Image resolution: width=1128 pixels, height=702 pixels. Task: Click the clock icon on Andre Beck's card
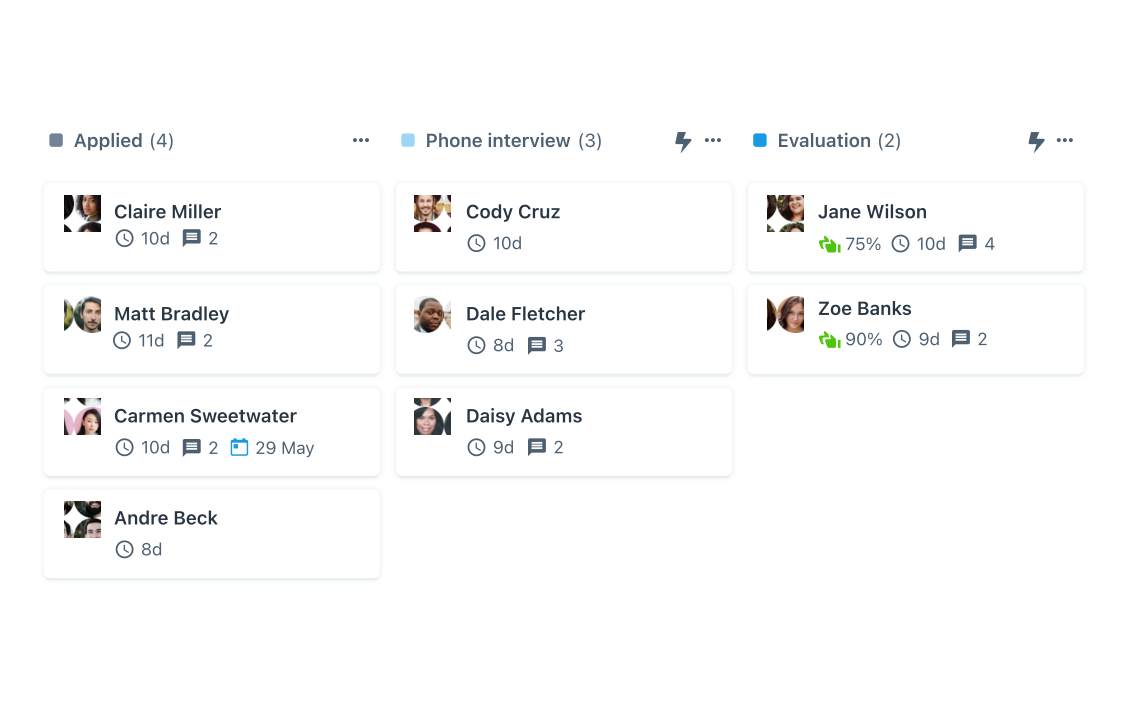pyautogui.click(x=125, y=549)
